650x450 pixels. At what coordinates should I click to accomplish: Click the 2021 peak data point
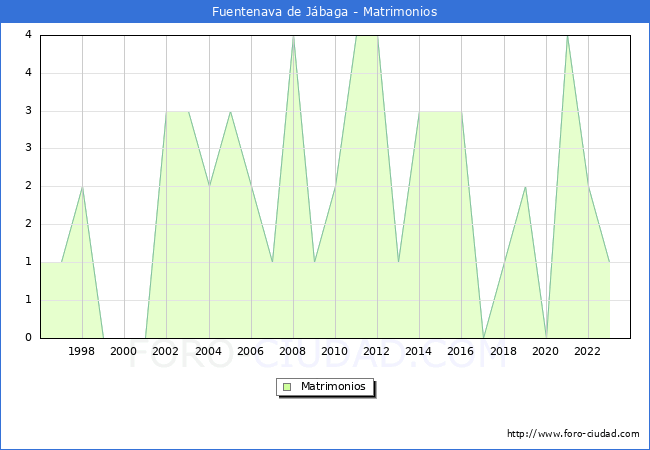(567, 36)
